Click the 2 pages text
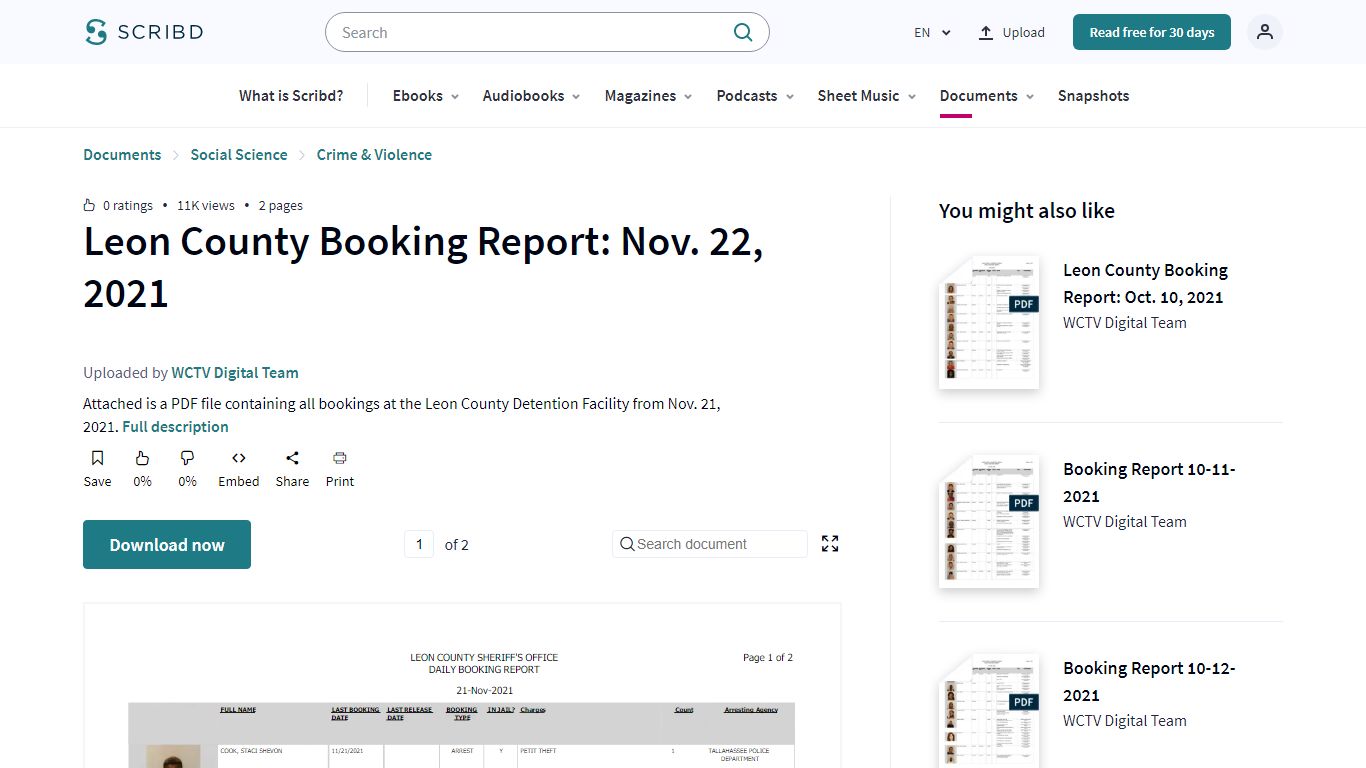The width and height of the screenshot is (1366, 768). 281,205
